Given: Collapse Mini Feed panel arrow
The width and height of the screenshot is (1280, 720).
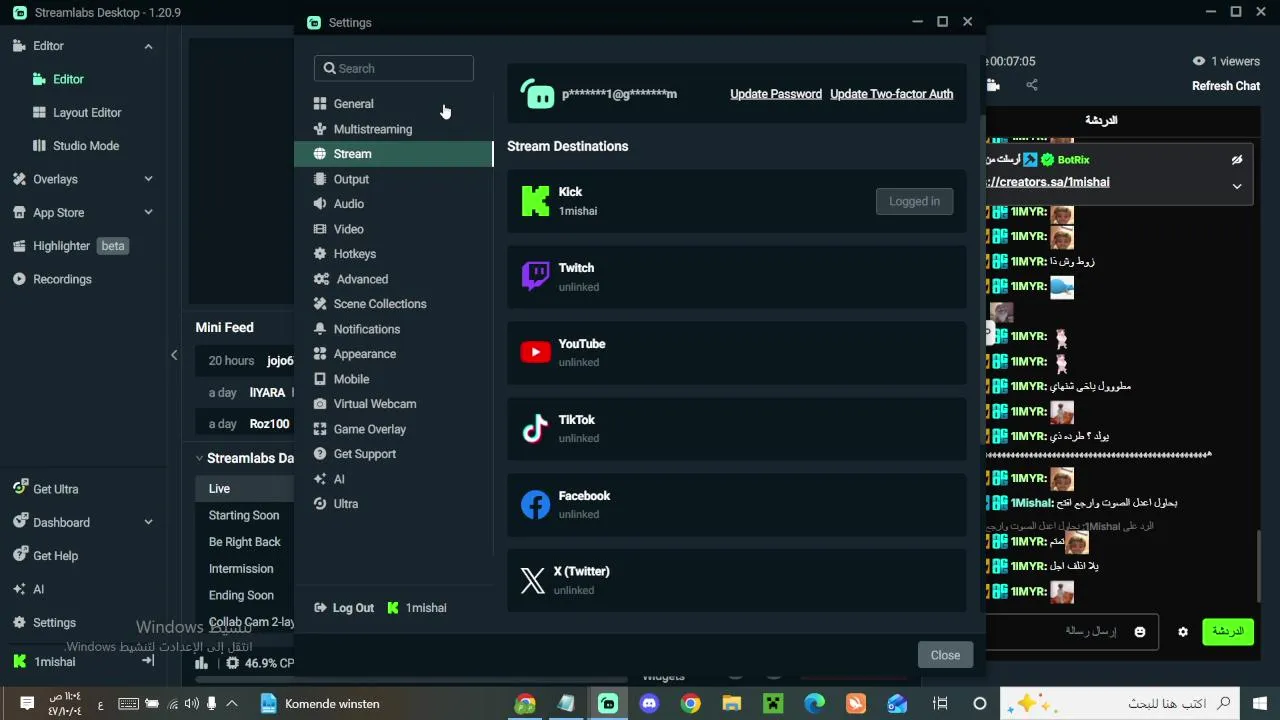Looking at the screenshot, I should 174,355.
